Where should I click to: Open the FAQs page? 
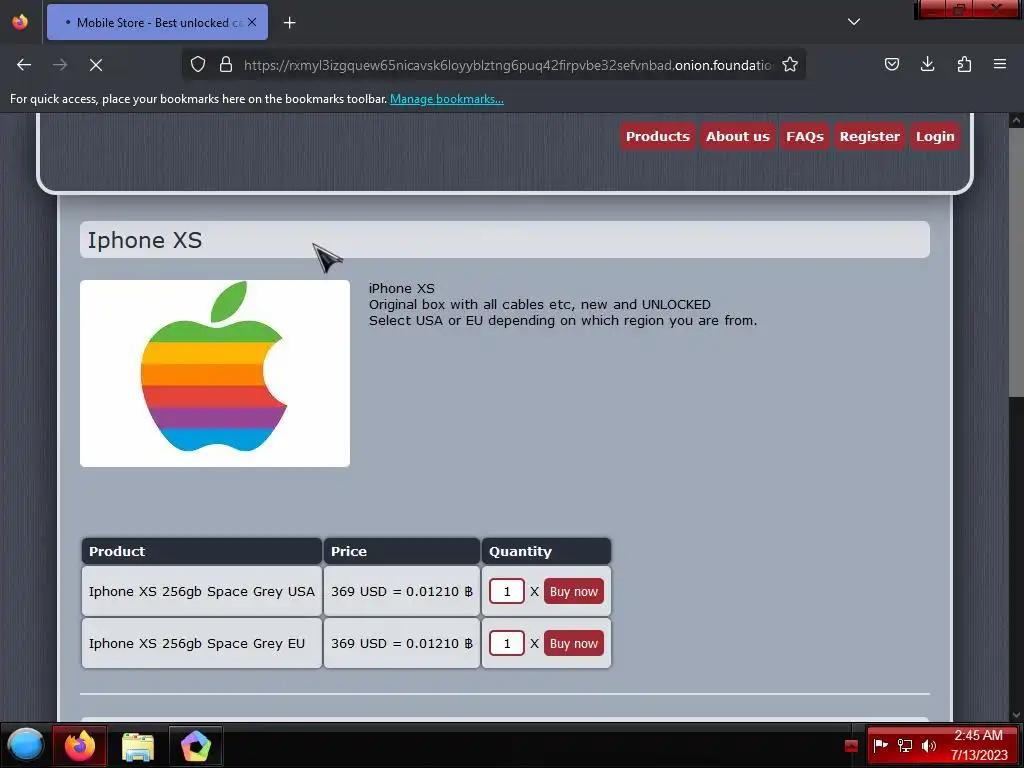click(x=805, y=136)
